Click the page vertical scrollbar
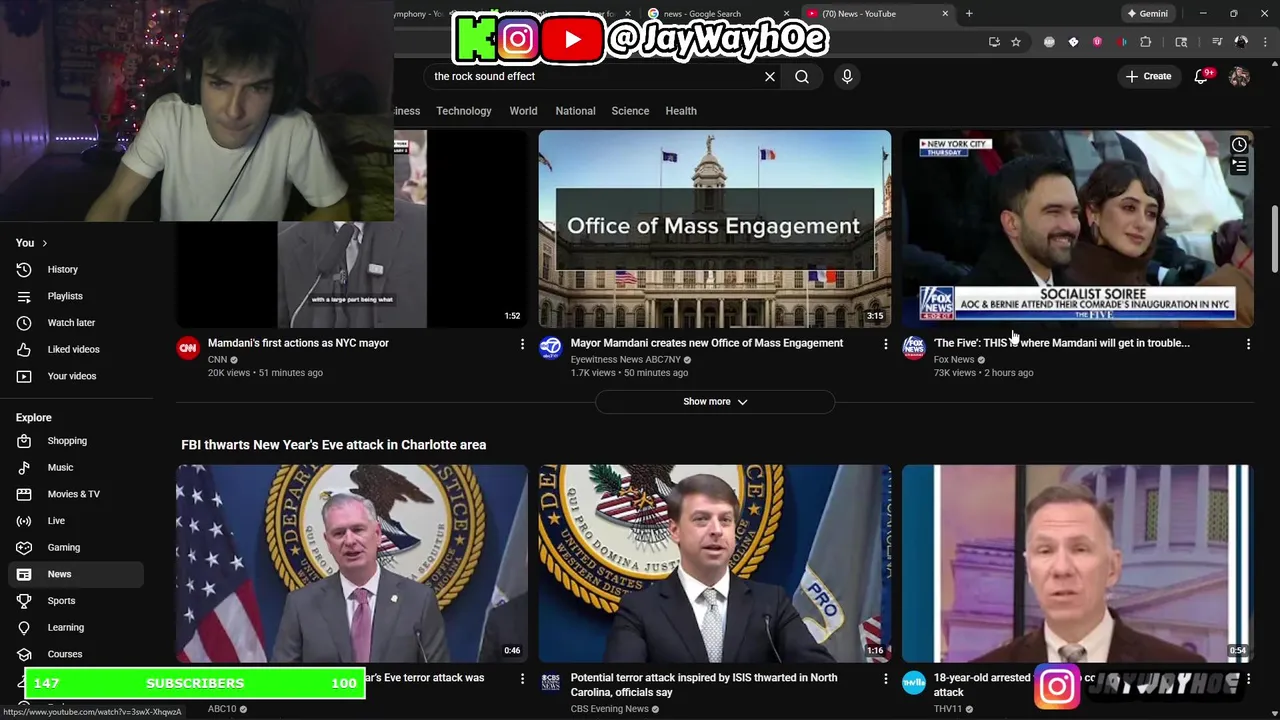Image resolution: width=1280 pixels, height=720 pixels. coord(1274,238)
